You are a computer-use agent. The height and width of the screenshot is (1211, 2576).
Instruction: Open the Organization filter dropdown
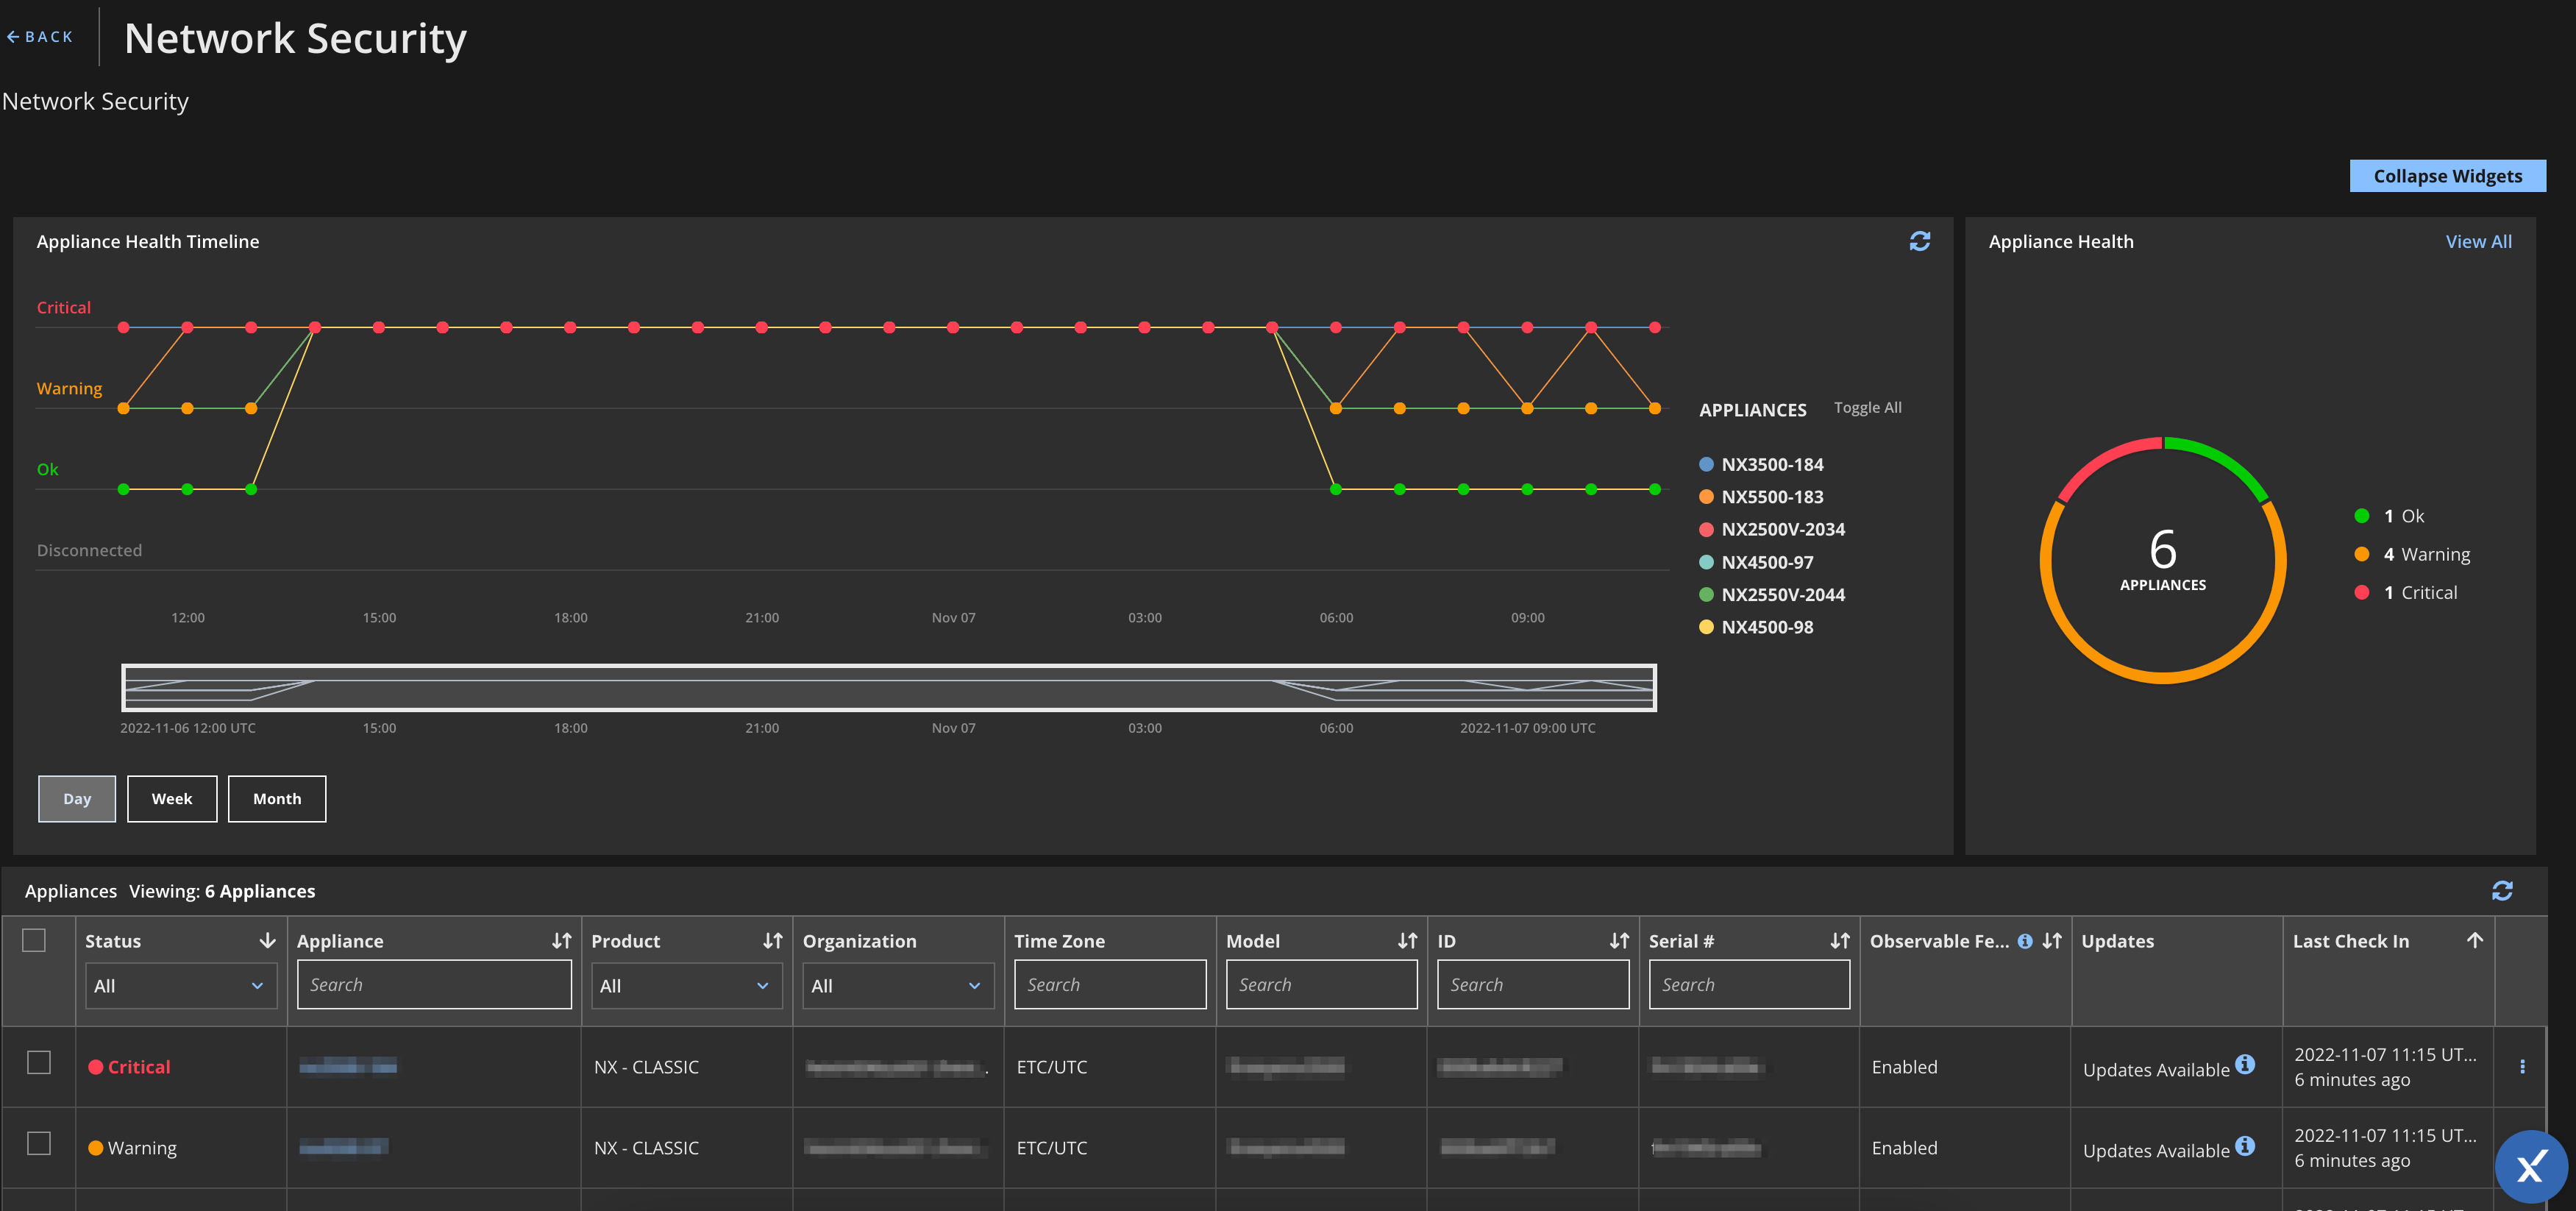click(898, 986)
